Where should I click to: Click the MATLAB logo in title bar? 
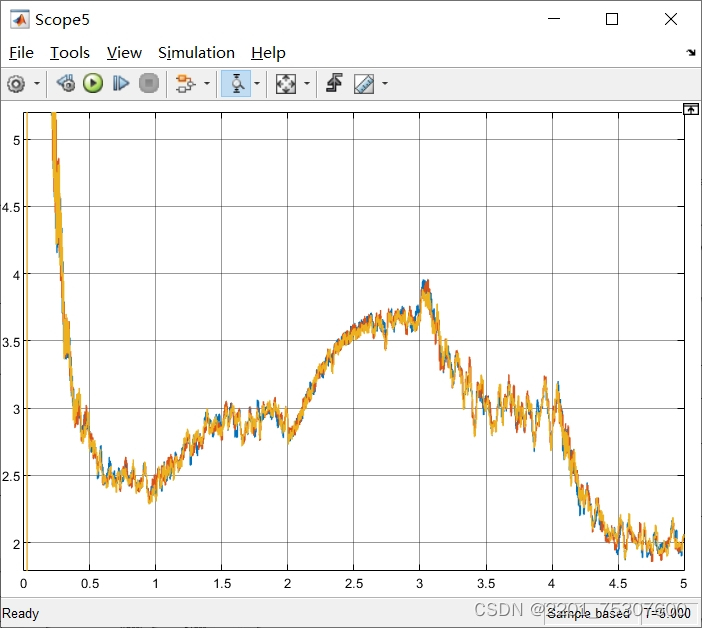point(20,20)
